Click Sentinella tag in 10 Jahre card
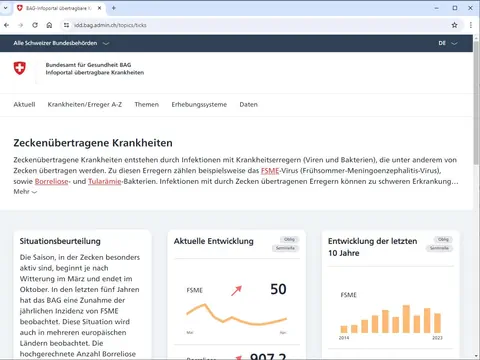Screen dimensions: 480x360 pos(439,248)
